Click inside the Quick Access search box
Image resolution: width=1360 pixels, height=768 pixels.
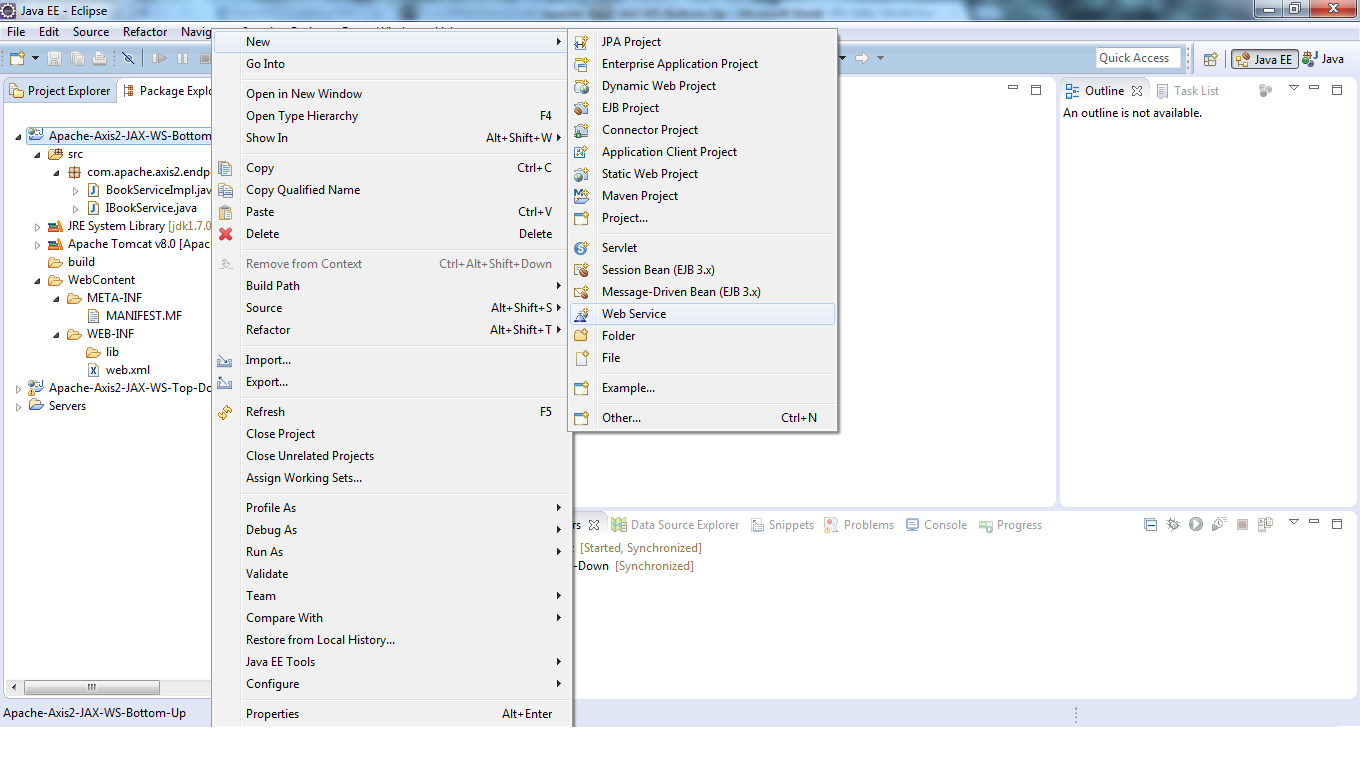(x=1137, y=57)
